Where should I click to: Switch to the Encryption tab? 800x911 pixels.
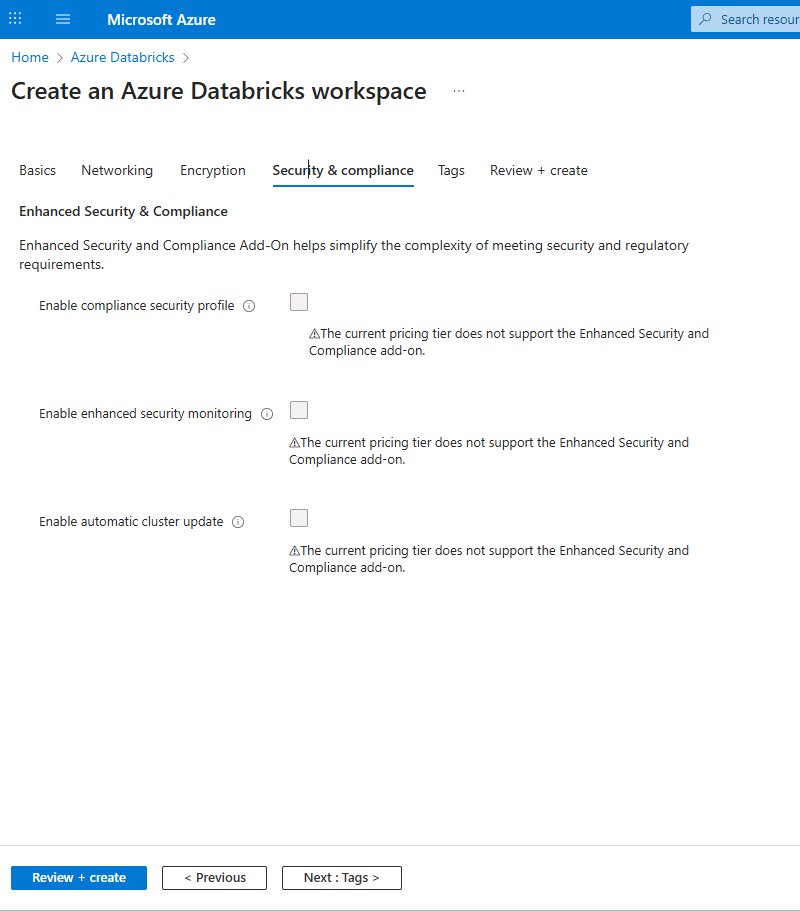click(213, 170)
